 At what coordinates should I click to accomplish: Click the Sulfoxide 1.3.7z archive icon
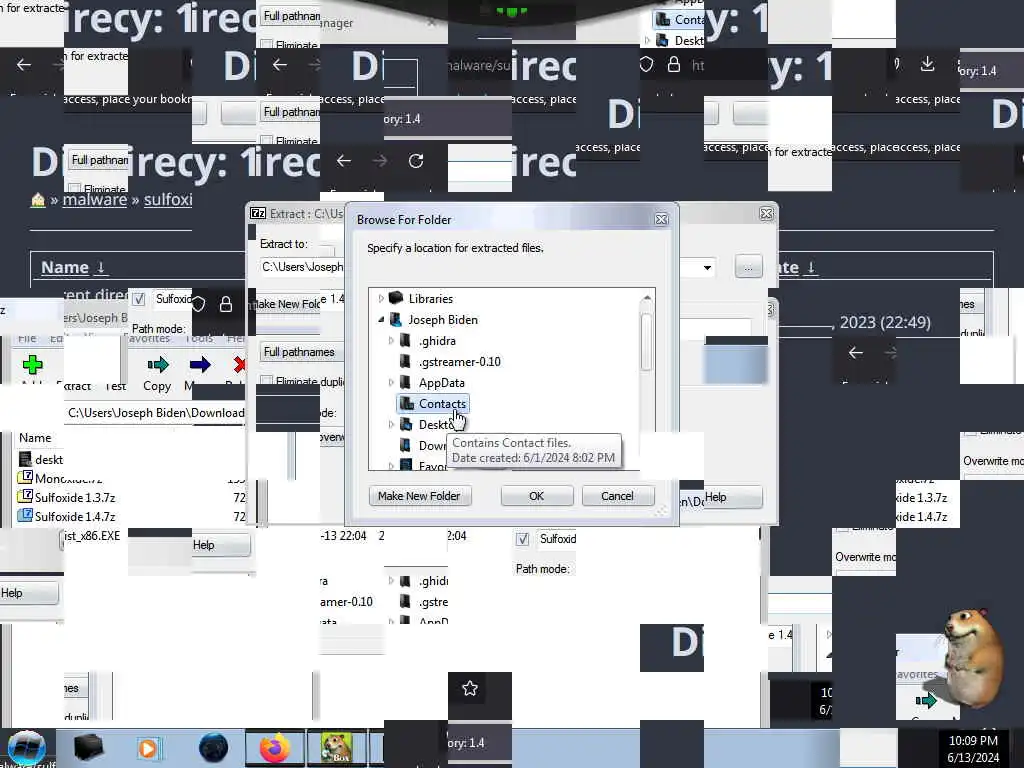coord(25,496)
